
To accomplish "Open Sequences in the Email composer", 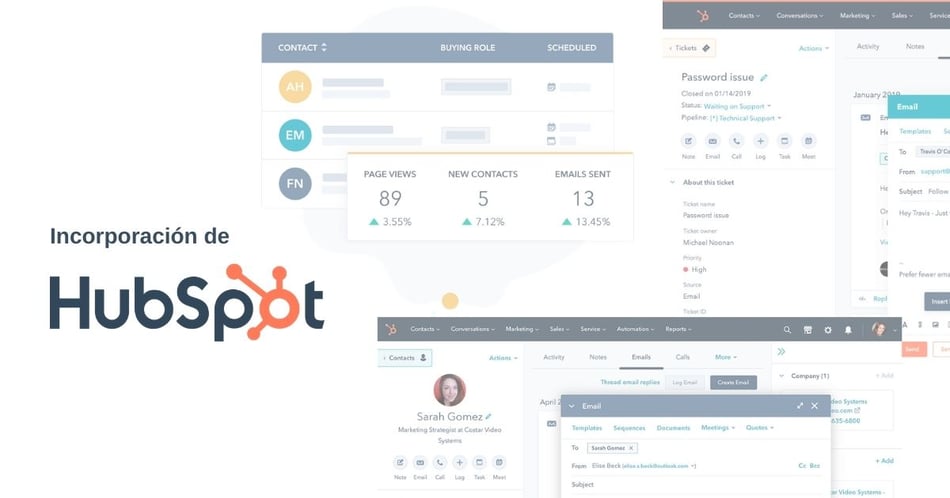I will [629, 428].
